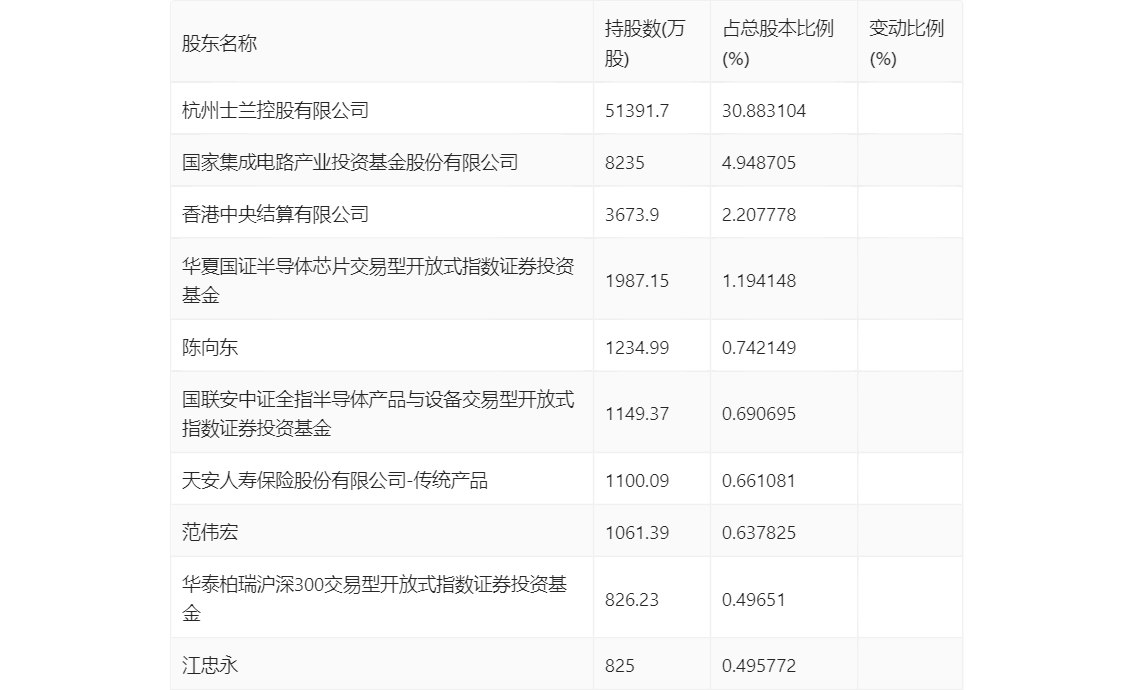Click the percentage 1.194148

pos(759,281)
